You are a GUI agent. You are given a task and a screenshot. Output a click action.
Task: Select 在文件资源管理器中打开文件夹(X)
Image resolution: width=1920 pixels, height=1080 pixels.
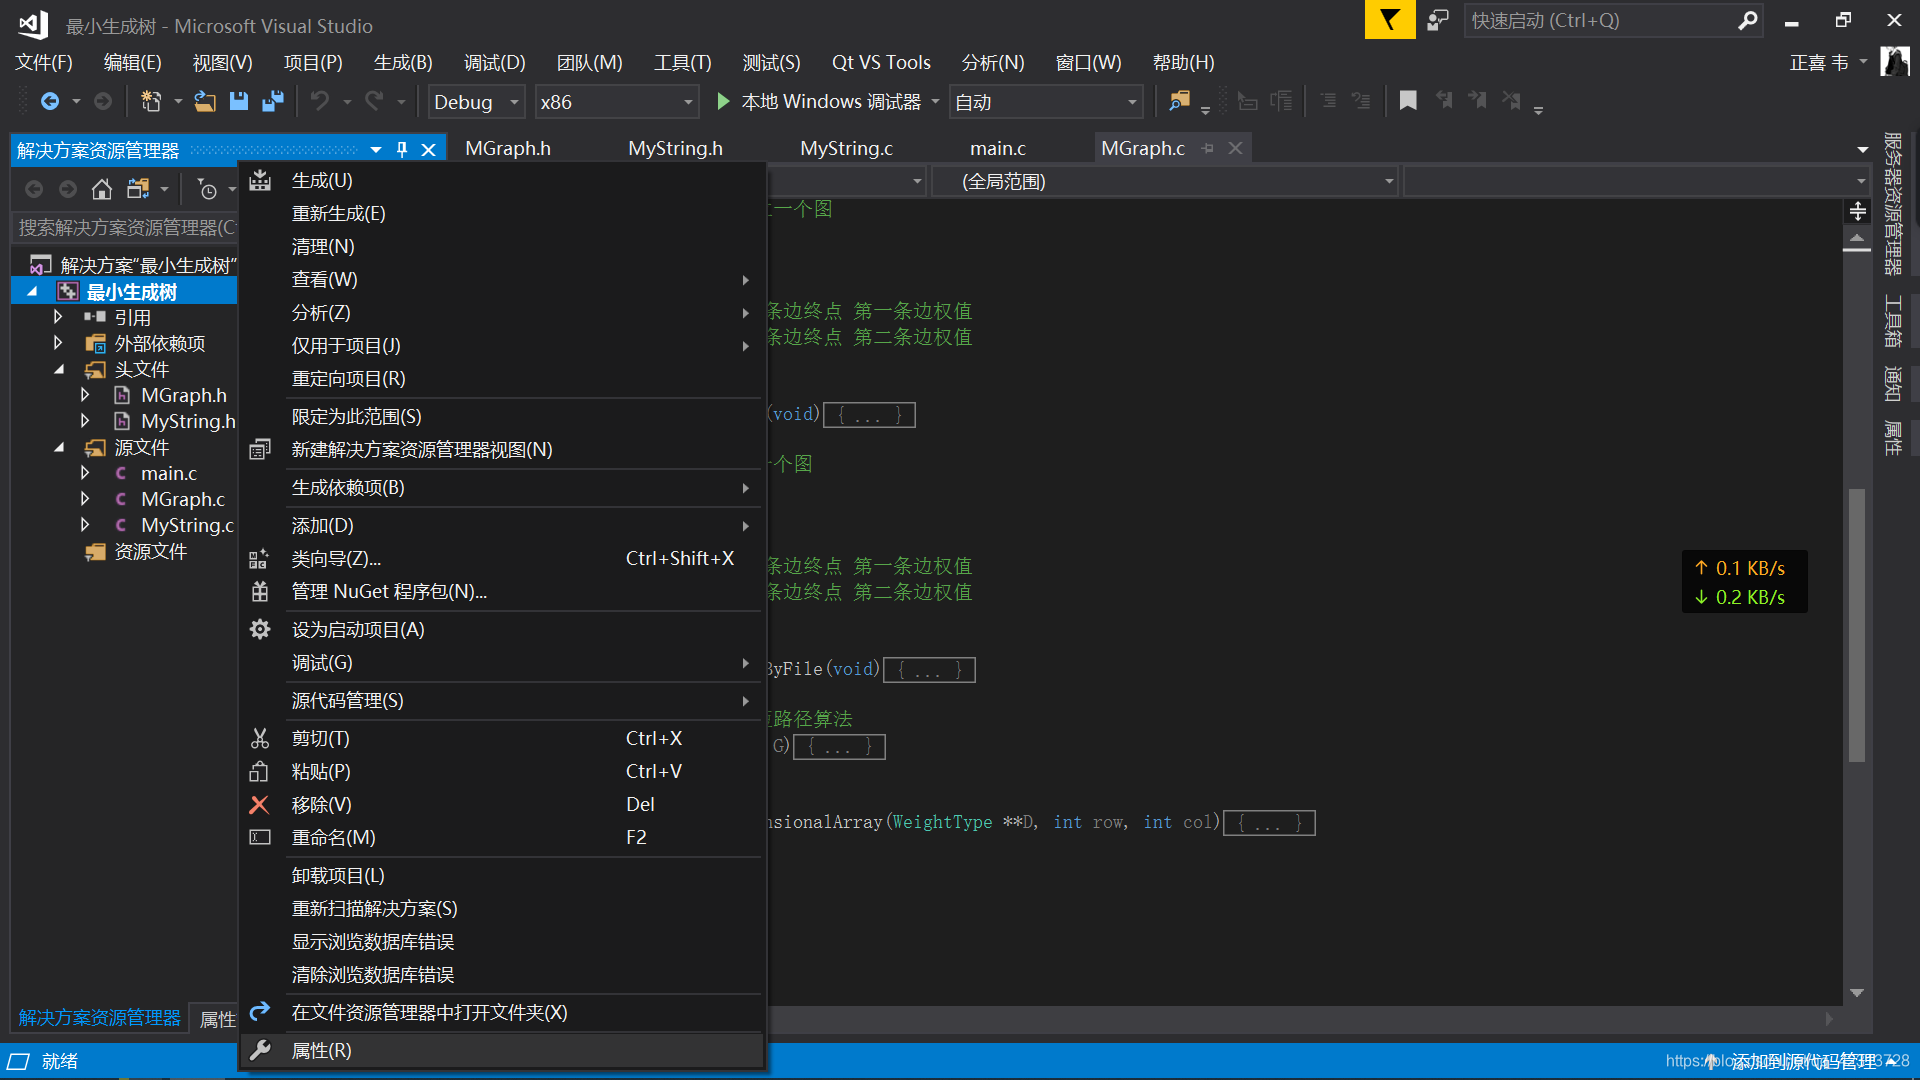pos(502,1013)
